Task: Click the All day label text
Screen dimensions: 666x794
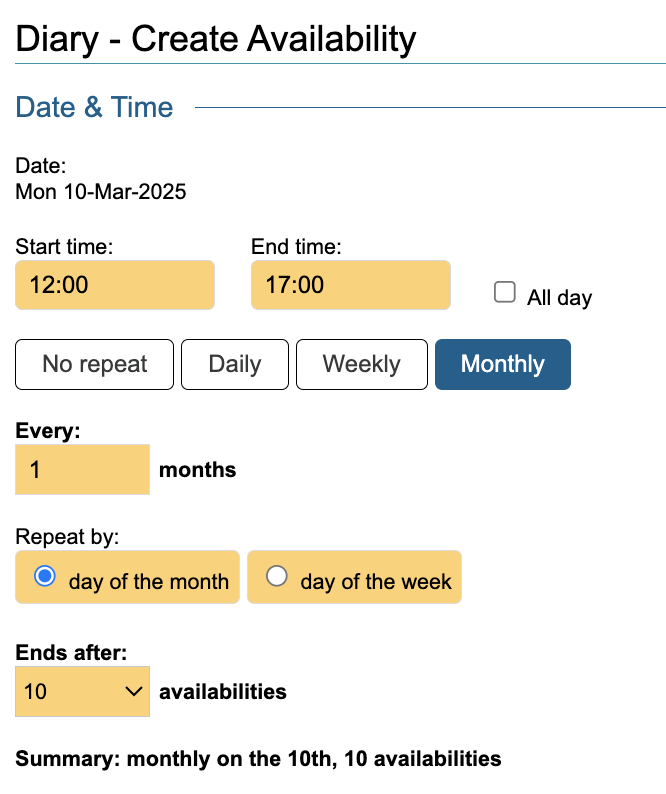Action: 559,298
